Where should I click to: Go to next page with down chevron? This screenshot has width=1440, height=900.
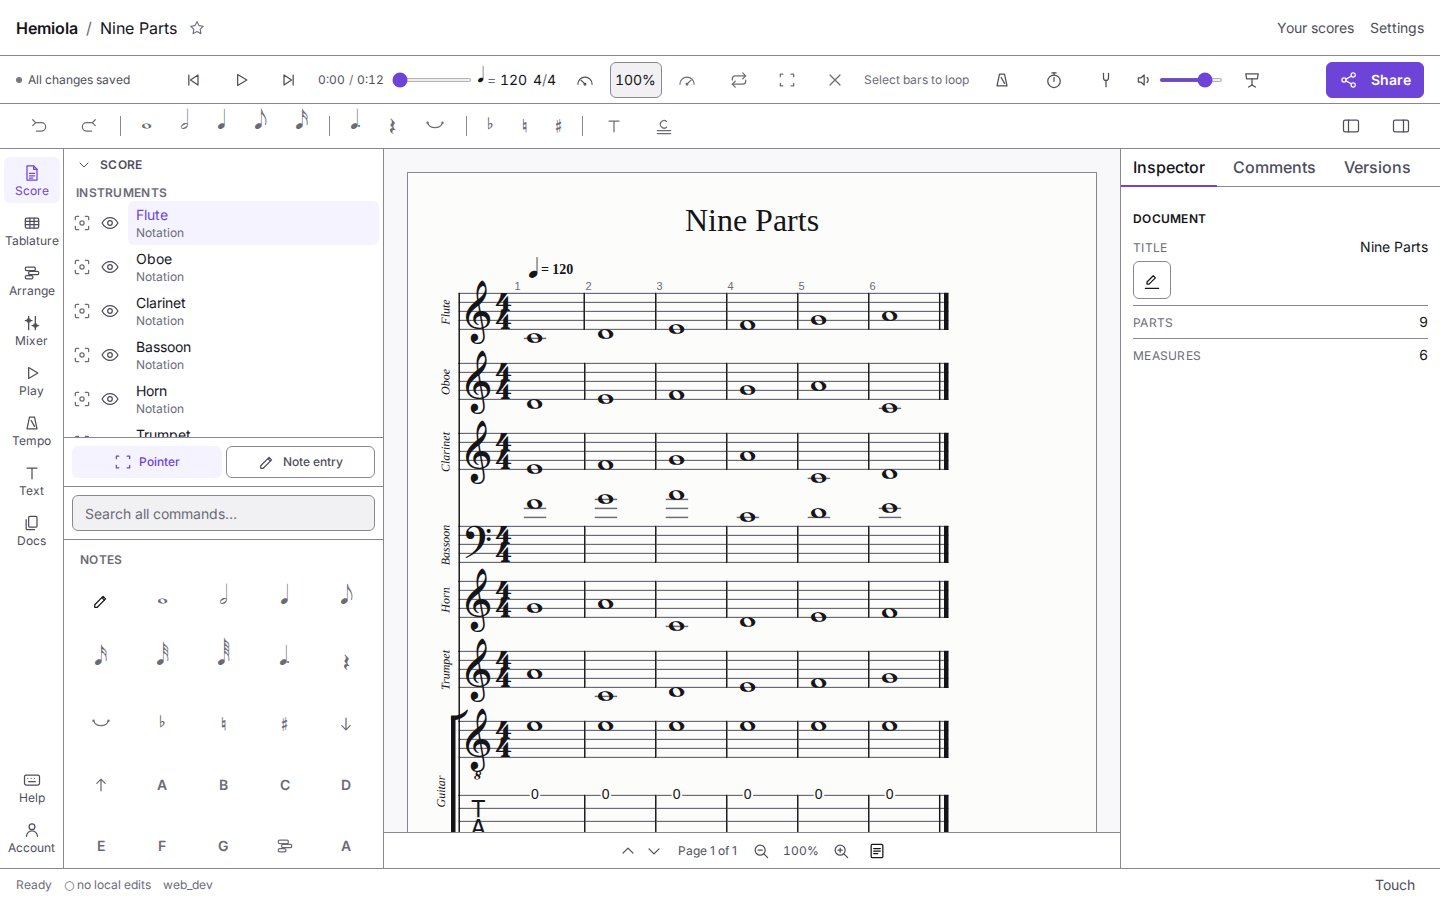tap(654, 851)
